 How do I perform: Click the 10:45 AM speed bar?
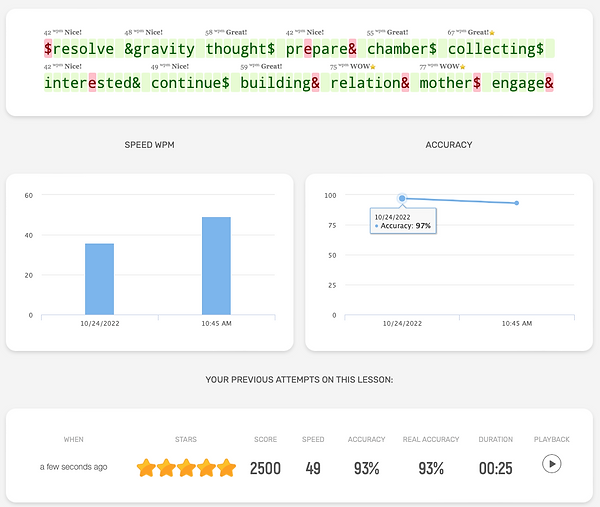click(216, 266)
